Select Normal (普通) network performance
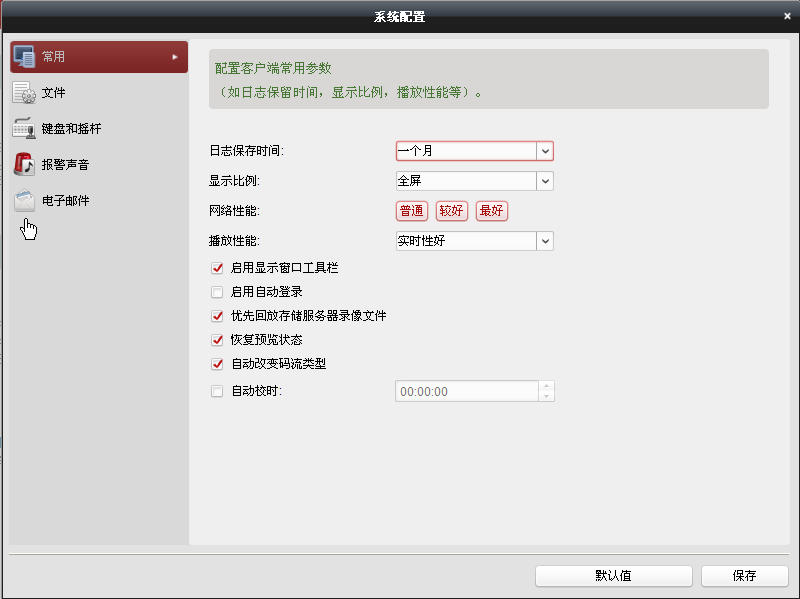Viewport: 800px width, 599px height. [x=411, y=211]
